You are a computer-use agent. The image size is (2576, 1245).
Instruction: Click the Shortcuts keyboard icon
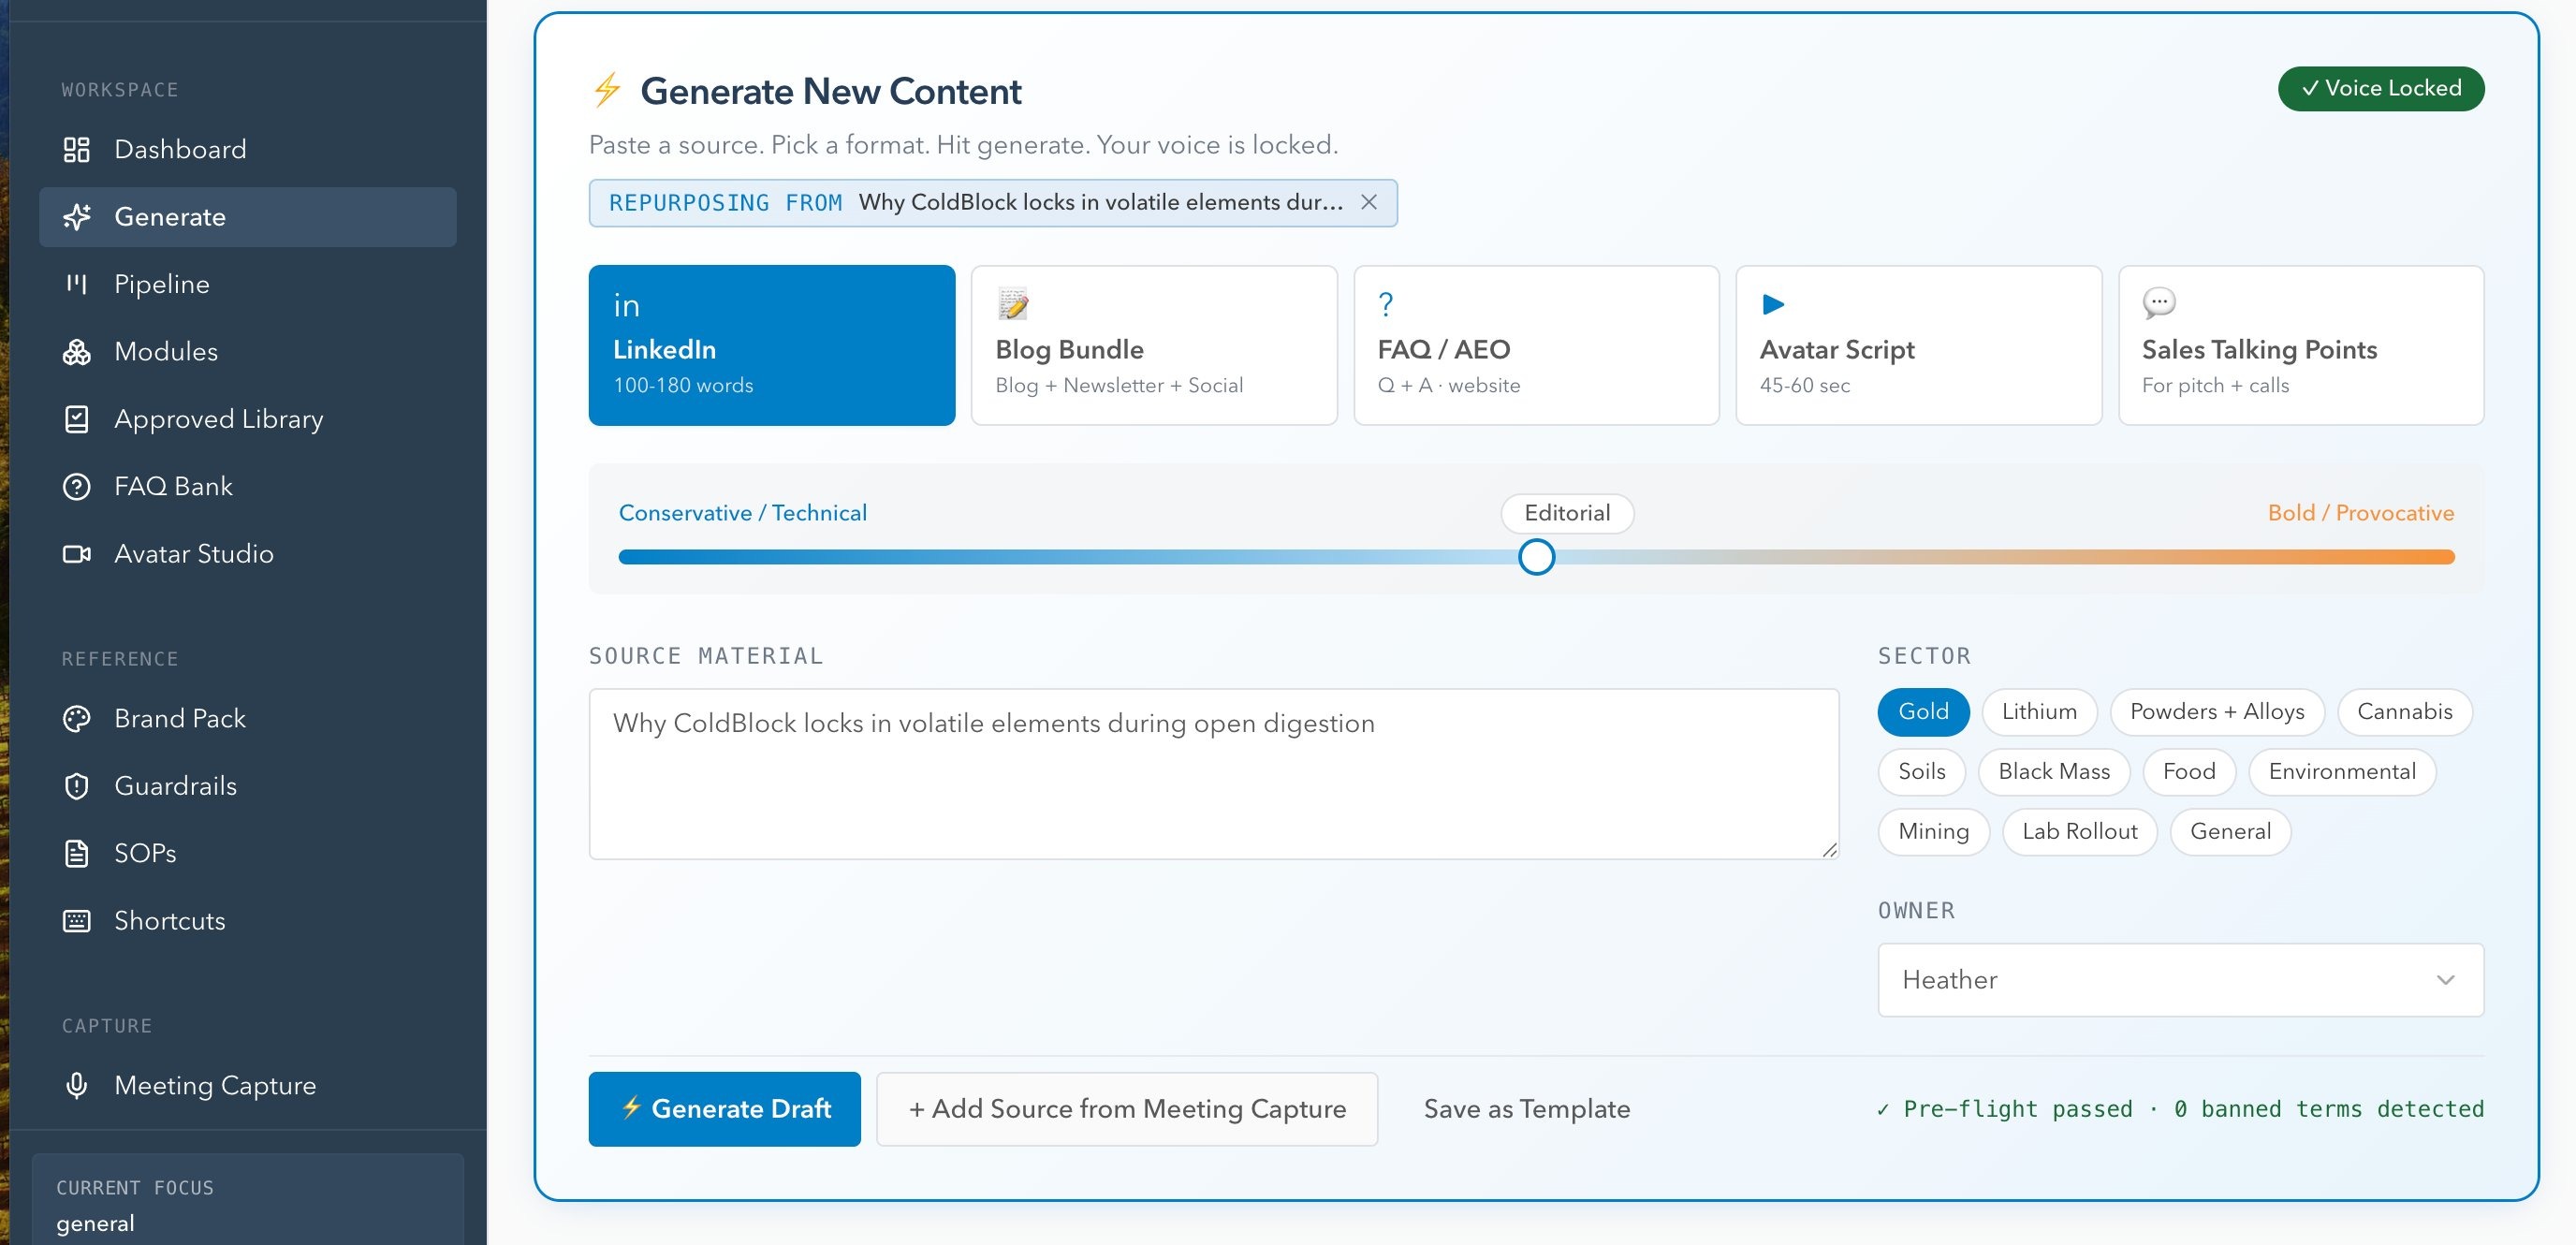pyautogui.click(x=76, y=921)
